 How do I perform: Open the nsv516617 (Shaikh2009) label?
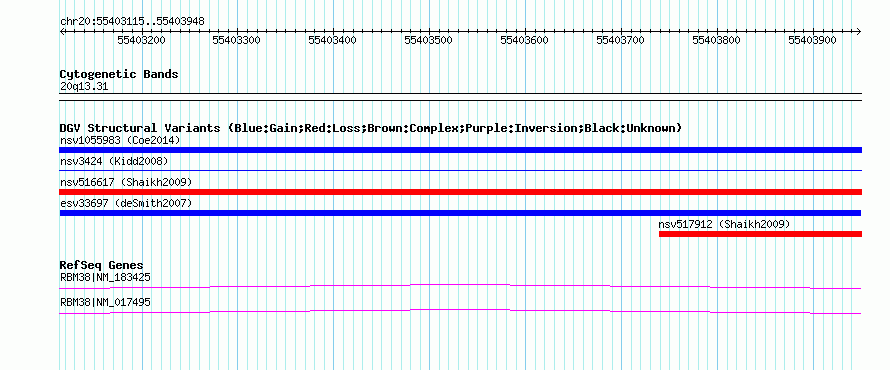(x=126, y=182)
